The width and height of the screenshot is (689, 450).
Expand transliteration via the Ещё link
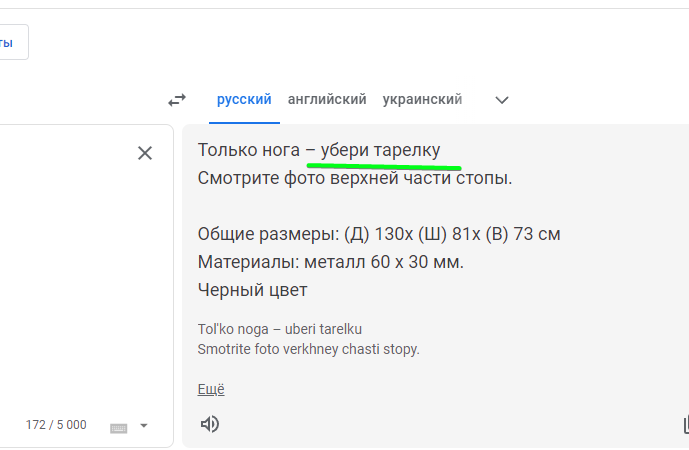(x=211, y=389)
